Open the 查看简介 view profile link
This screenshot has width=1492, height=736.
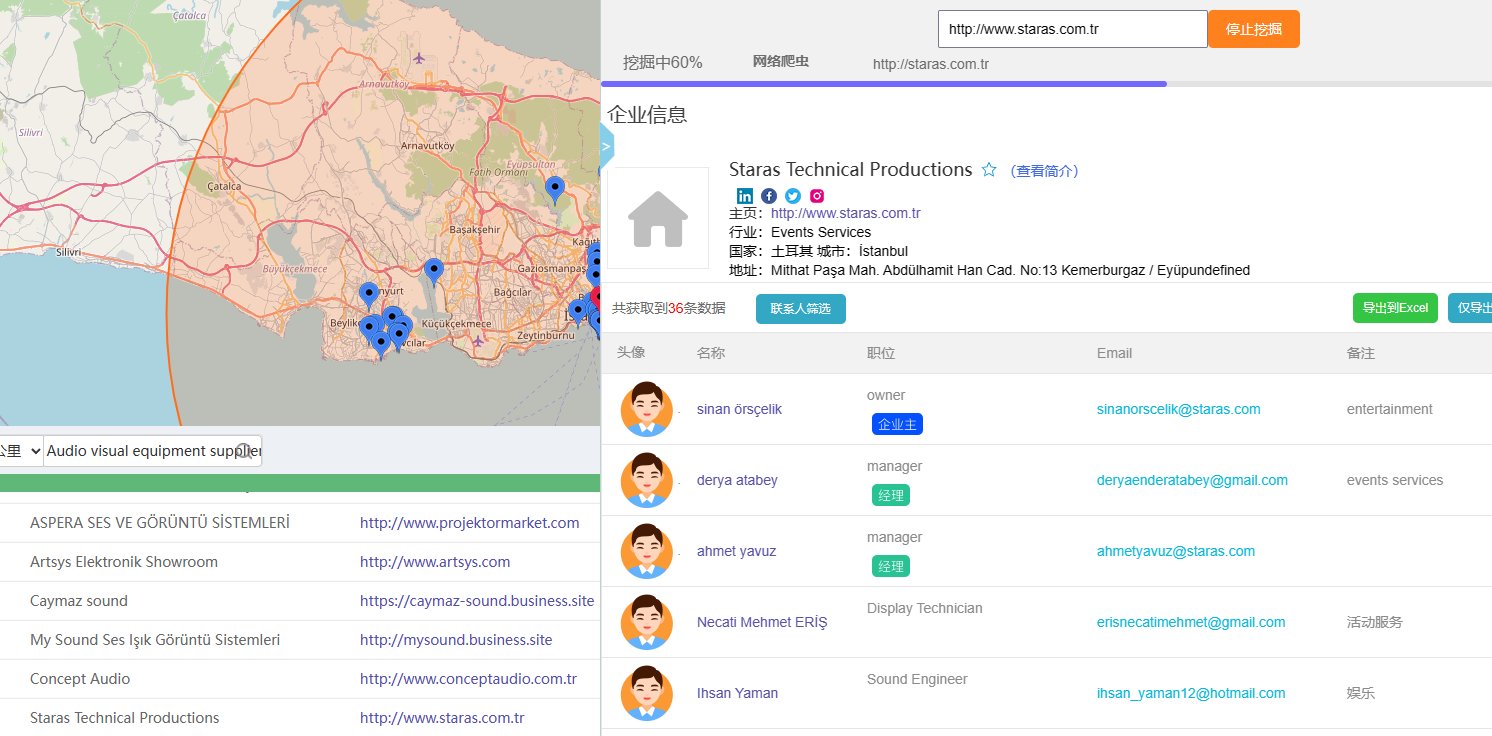[1044, 171]
